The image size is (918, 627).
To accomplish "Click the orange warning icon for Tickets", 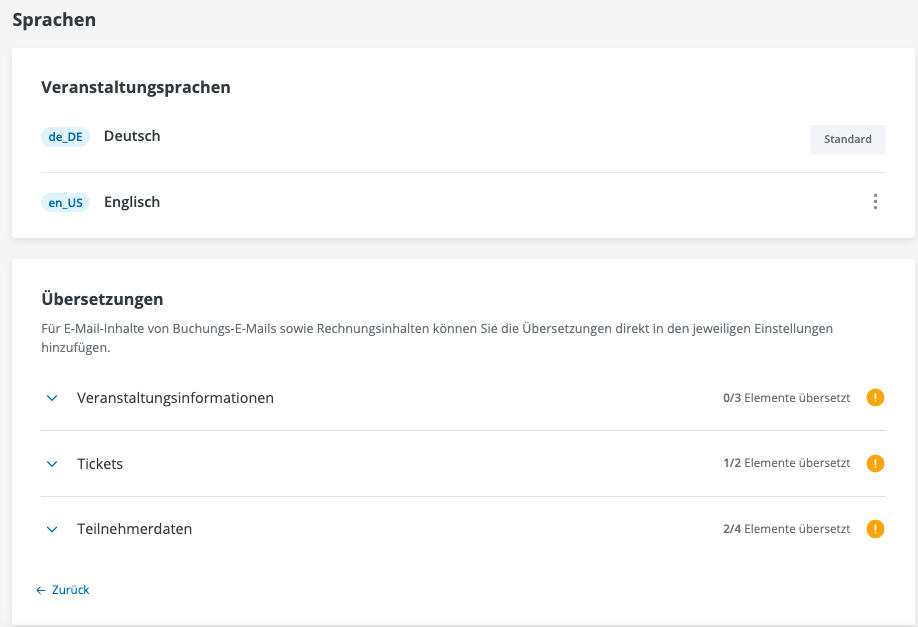I will tap(876, 464).
